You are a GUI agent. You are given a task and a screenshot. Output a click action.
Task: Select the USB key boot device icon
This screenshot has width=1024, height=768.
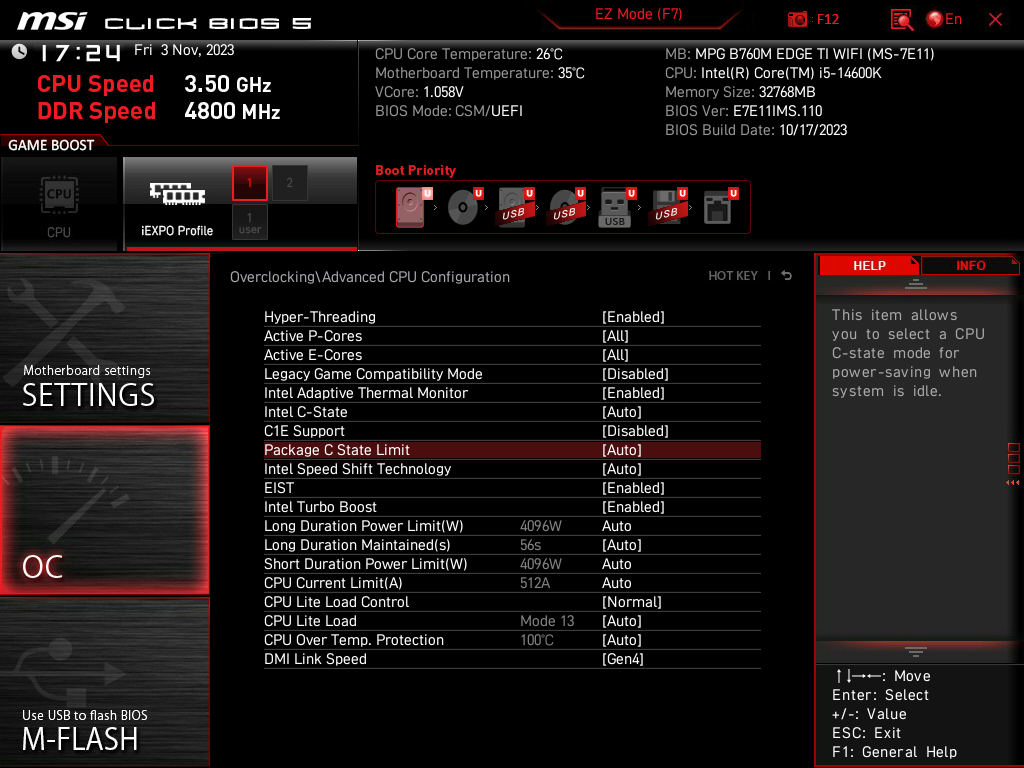(616, 208)
